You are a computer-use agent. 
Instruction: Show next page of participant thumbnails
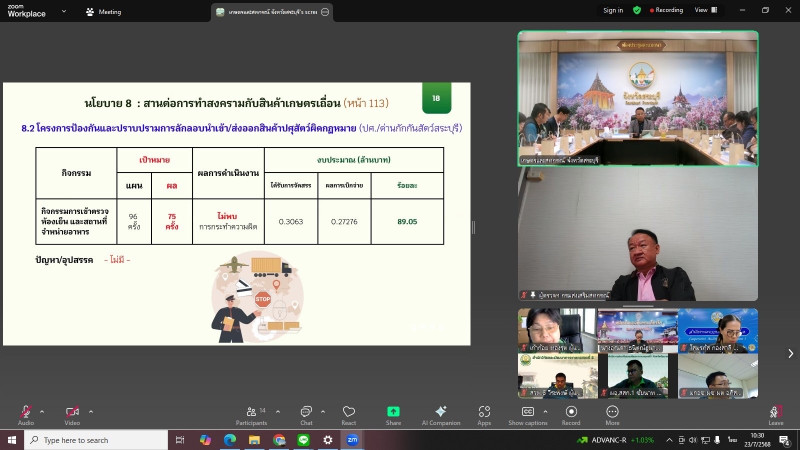coord(790,353)
